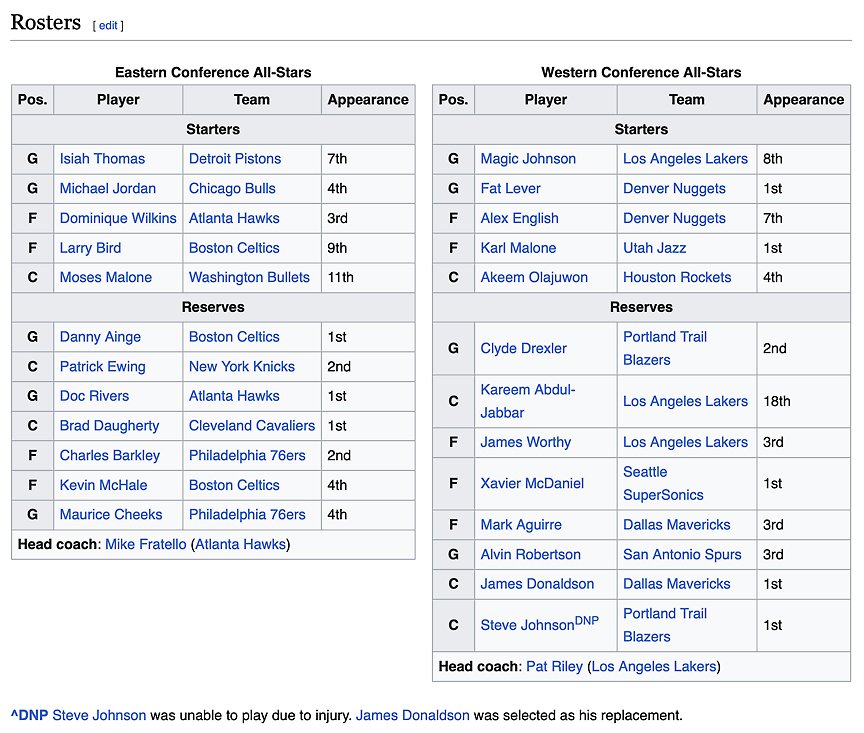This screenshot has width=864, height=733.
Task: Open Steve Johnson link in the footnote
Action: tap(99, 715)
